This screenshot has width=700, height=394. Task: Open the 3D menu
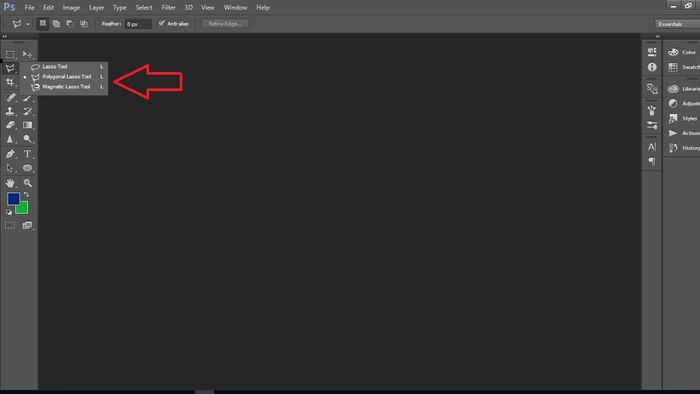pos(188,8)
